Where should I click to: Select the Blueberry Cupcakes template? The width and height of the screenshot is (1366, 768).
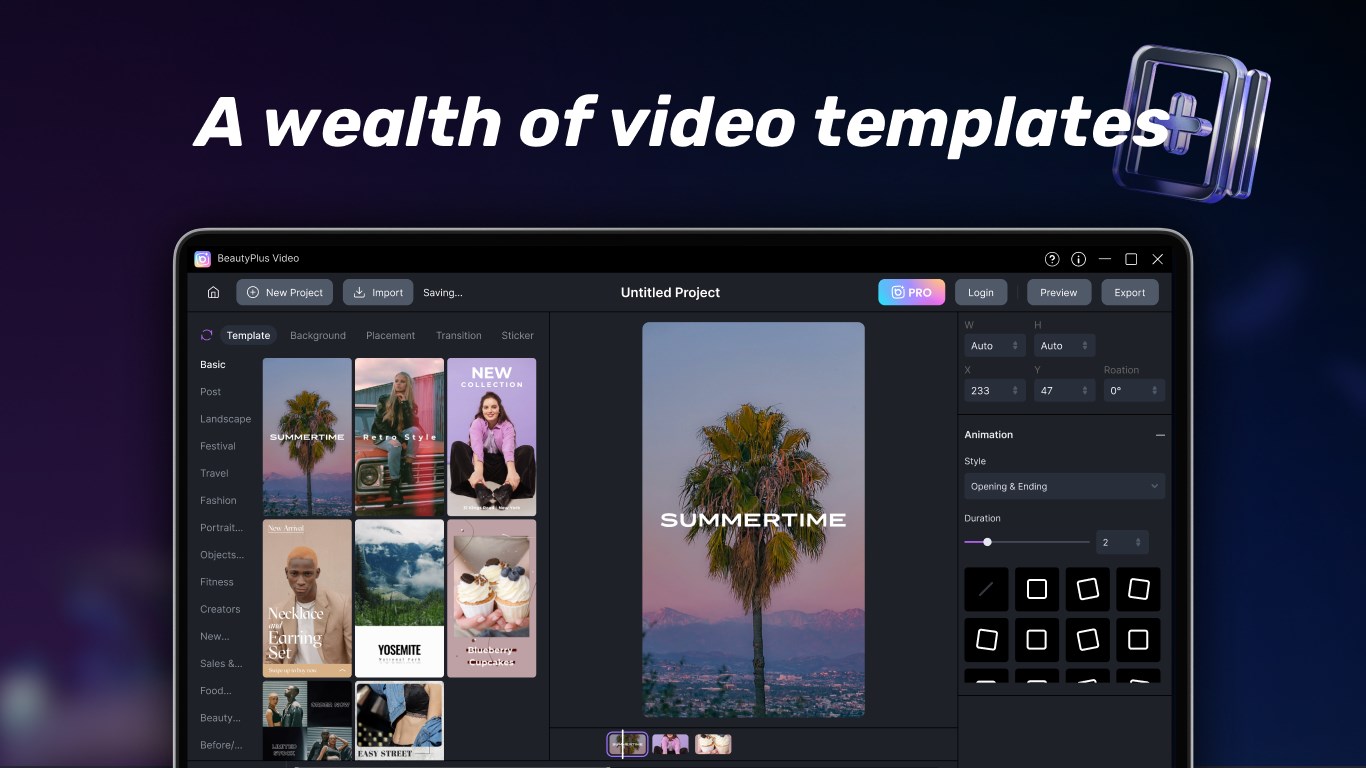coord(491,598)
